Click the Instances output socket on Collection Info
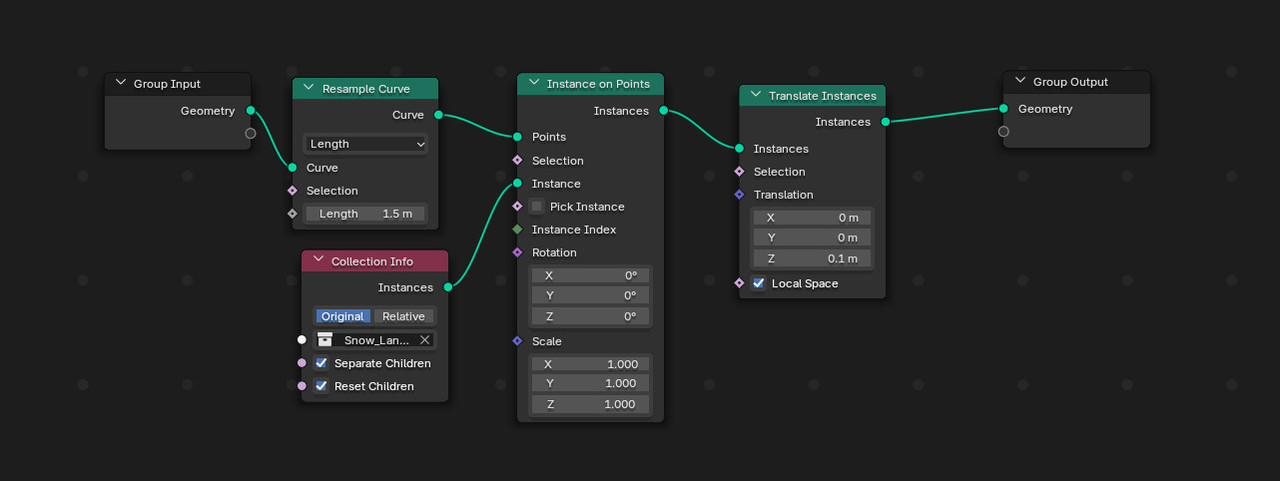Image resolution: width=1280 pixels, height=481 pixels. click(448, 288)
